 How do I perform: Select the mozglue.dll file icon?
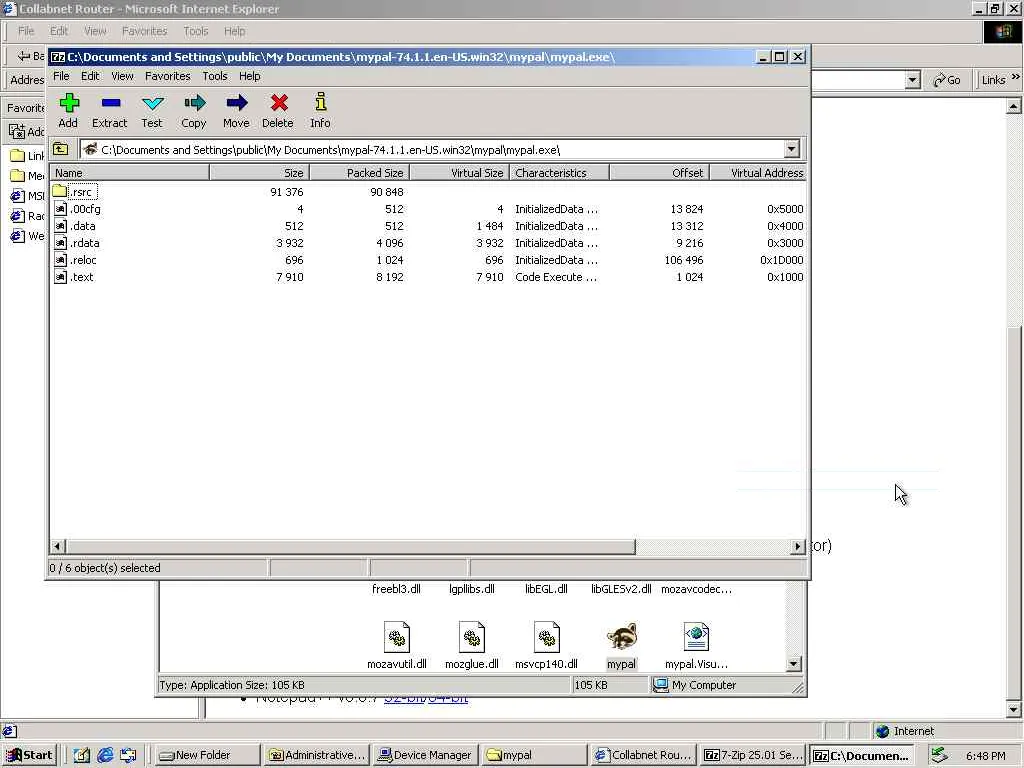click(472, 637)
